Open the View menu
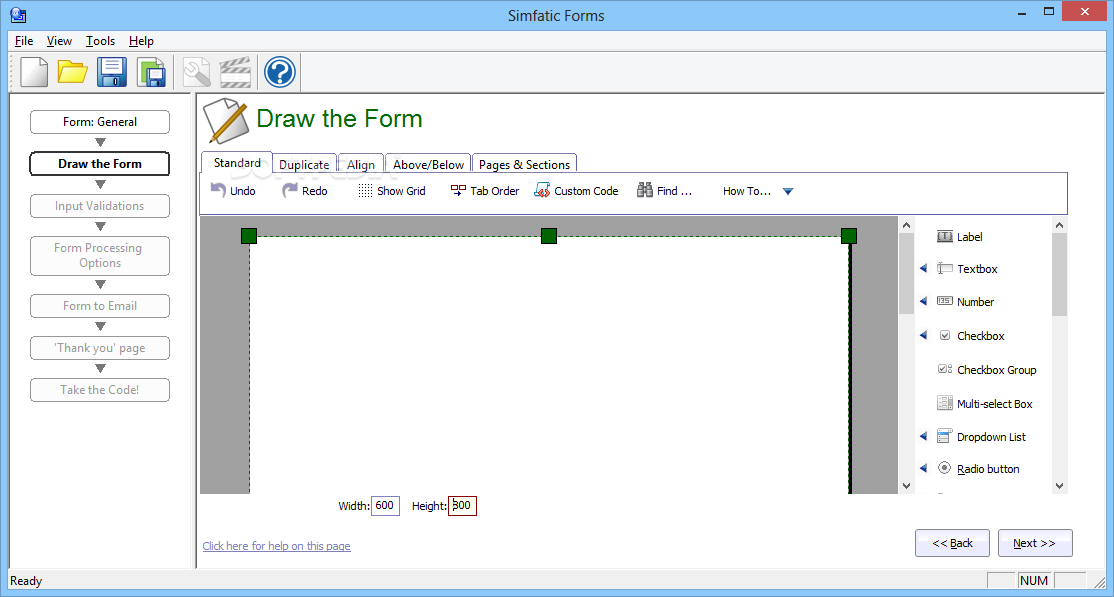 (x=60, y=41)
